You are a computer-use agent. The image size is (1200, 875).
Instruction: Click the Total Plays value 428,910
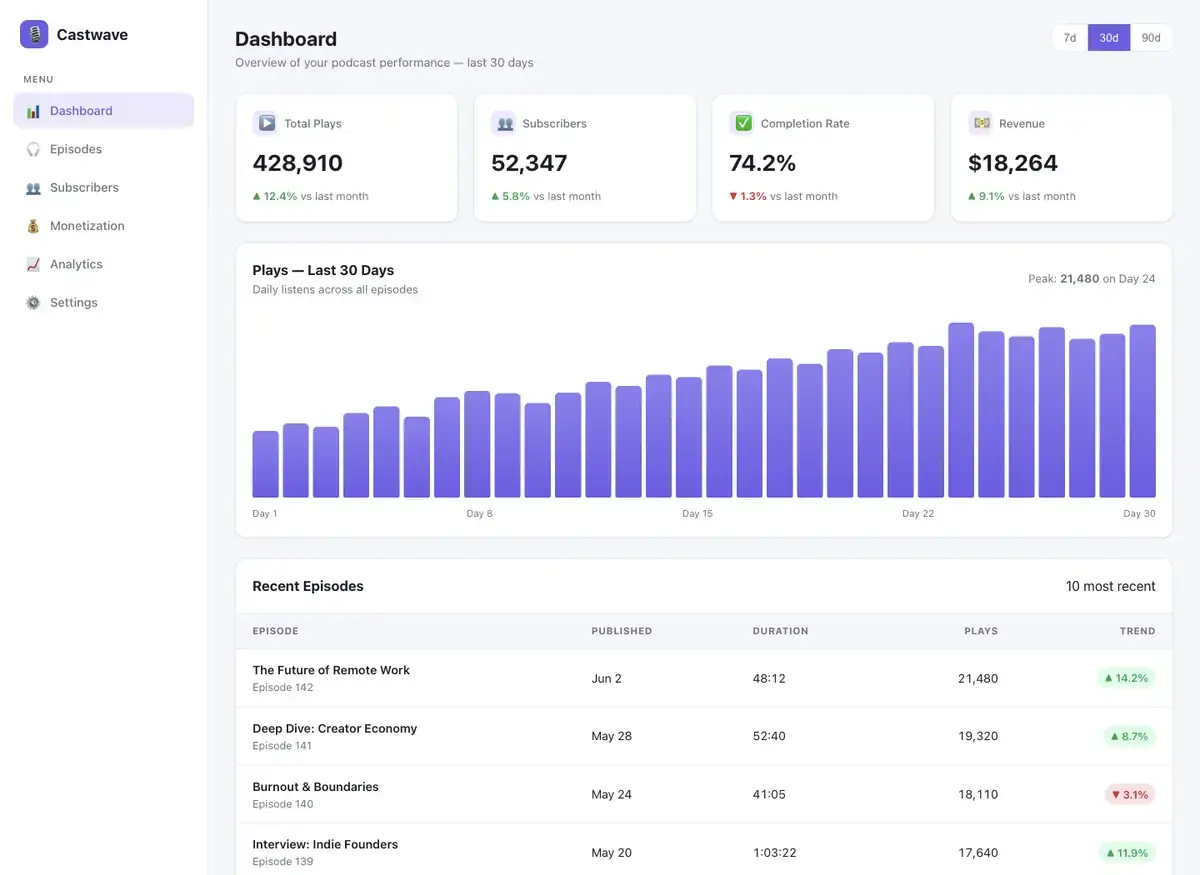pyautogui.click(x=298, y=163)
